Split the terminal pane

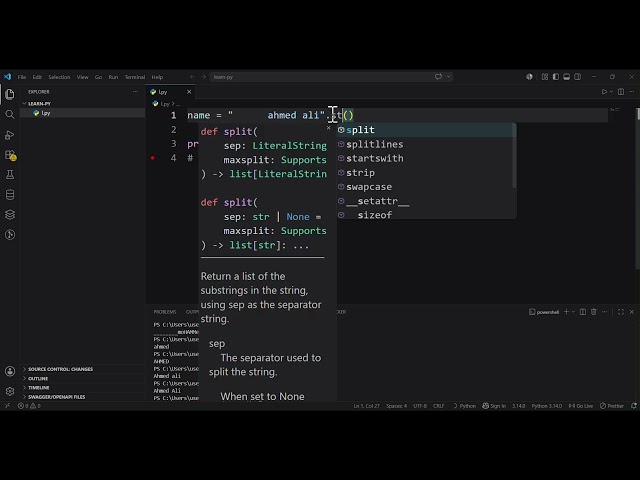pyautogui.click(x=583, y=312)
